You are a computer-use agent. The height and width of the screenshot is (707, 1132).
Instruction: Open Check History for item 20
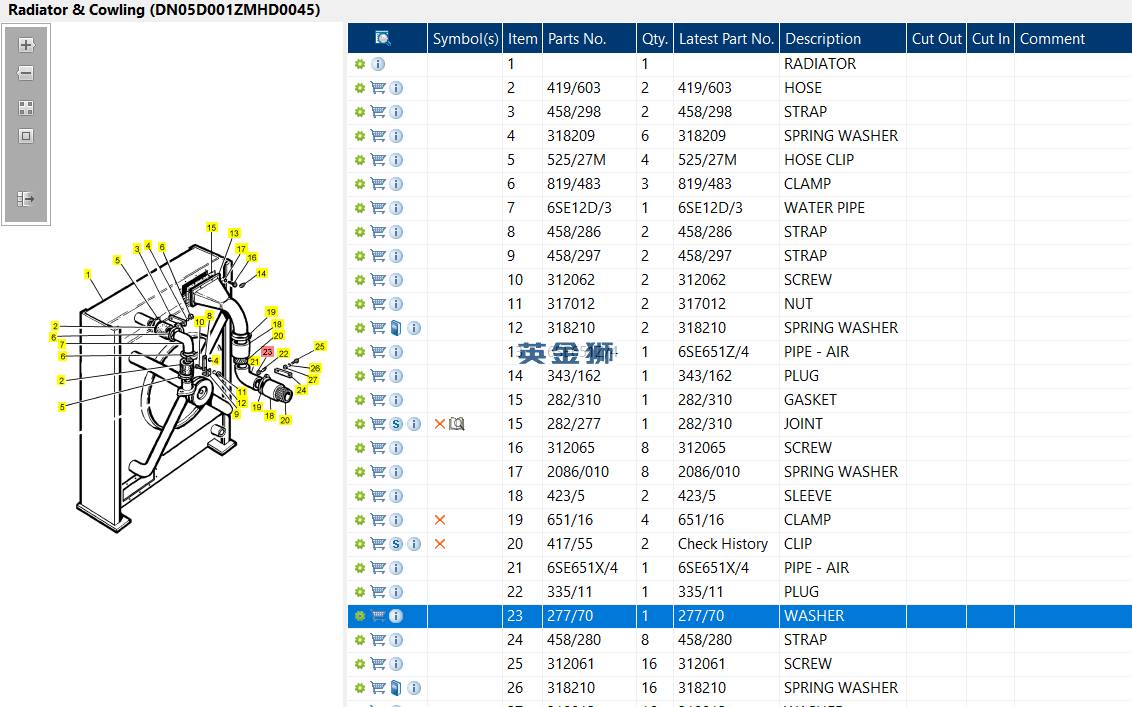click(723, 544)
